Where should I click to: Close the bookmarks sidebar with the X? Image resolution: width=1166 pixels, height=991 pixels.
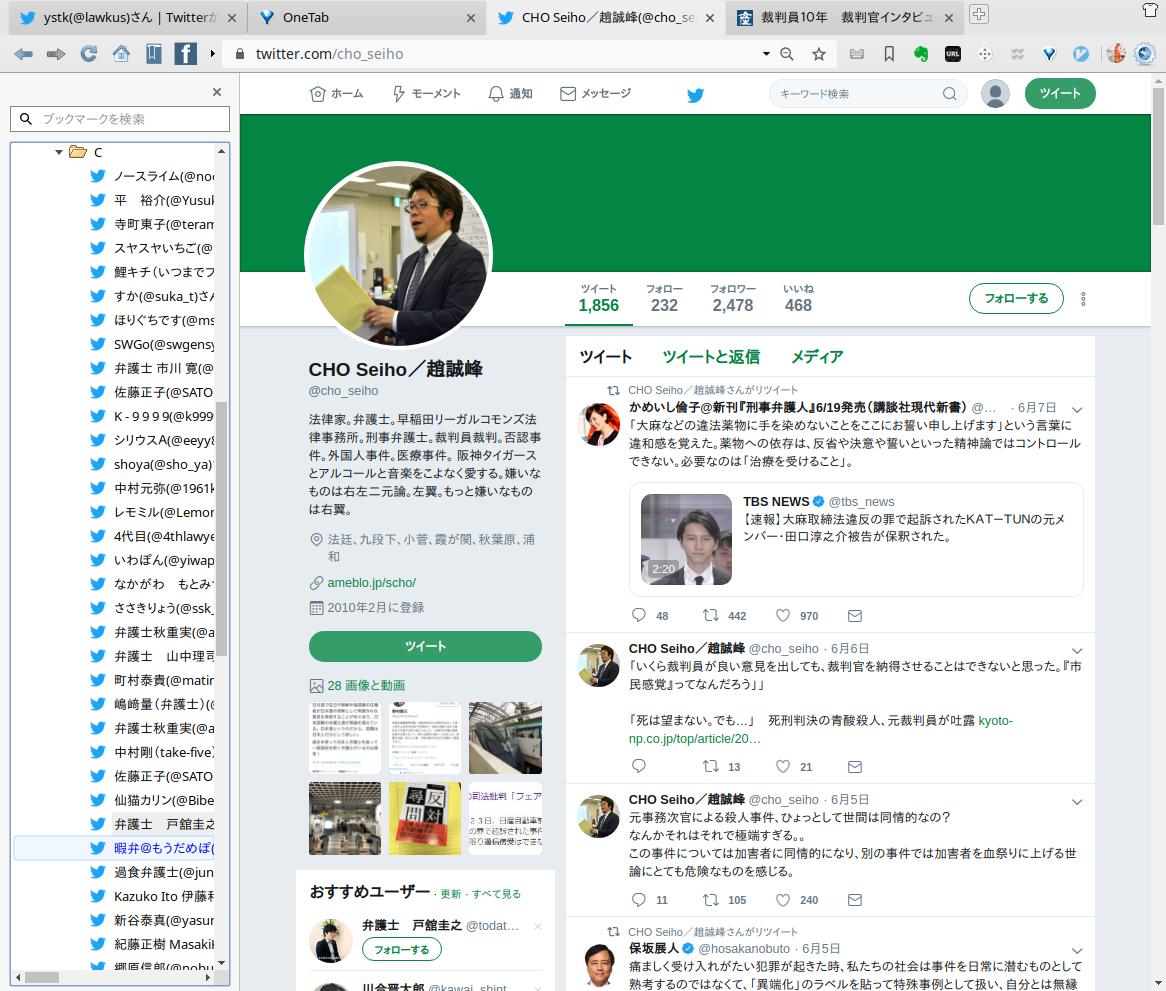click(x=217, y=92)
